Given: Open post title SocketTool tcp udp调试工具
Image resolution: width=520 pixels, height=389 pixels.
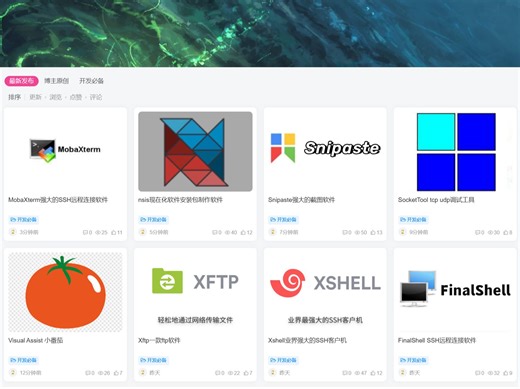Looking at the screenshot, I should point(436,200).
